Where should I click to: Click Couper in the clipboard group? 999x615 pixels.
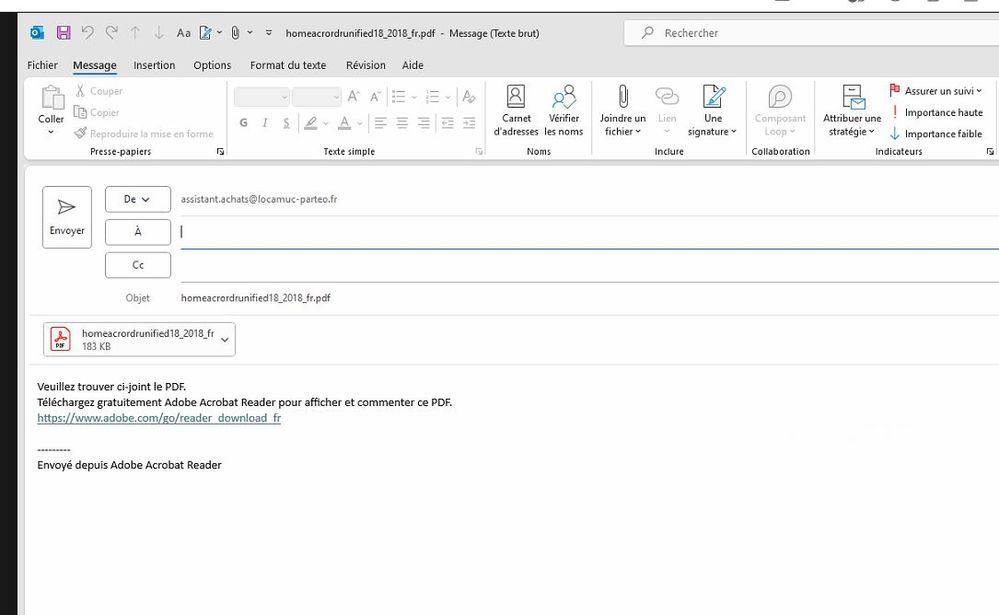click(x=99, y=91)
